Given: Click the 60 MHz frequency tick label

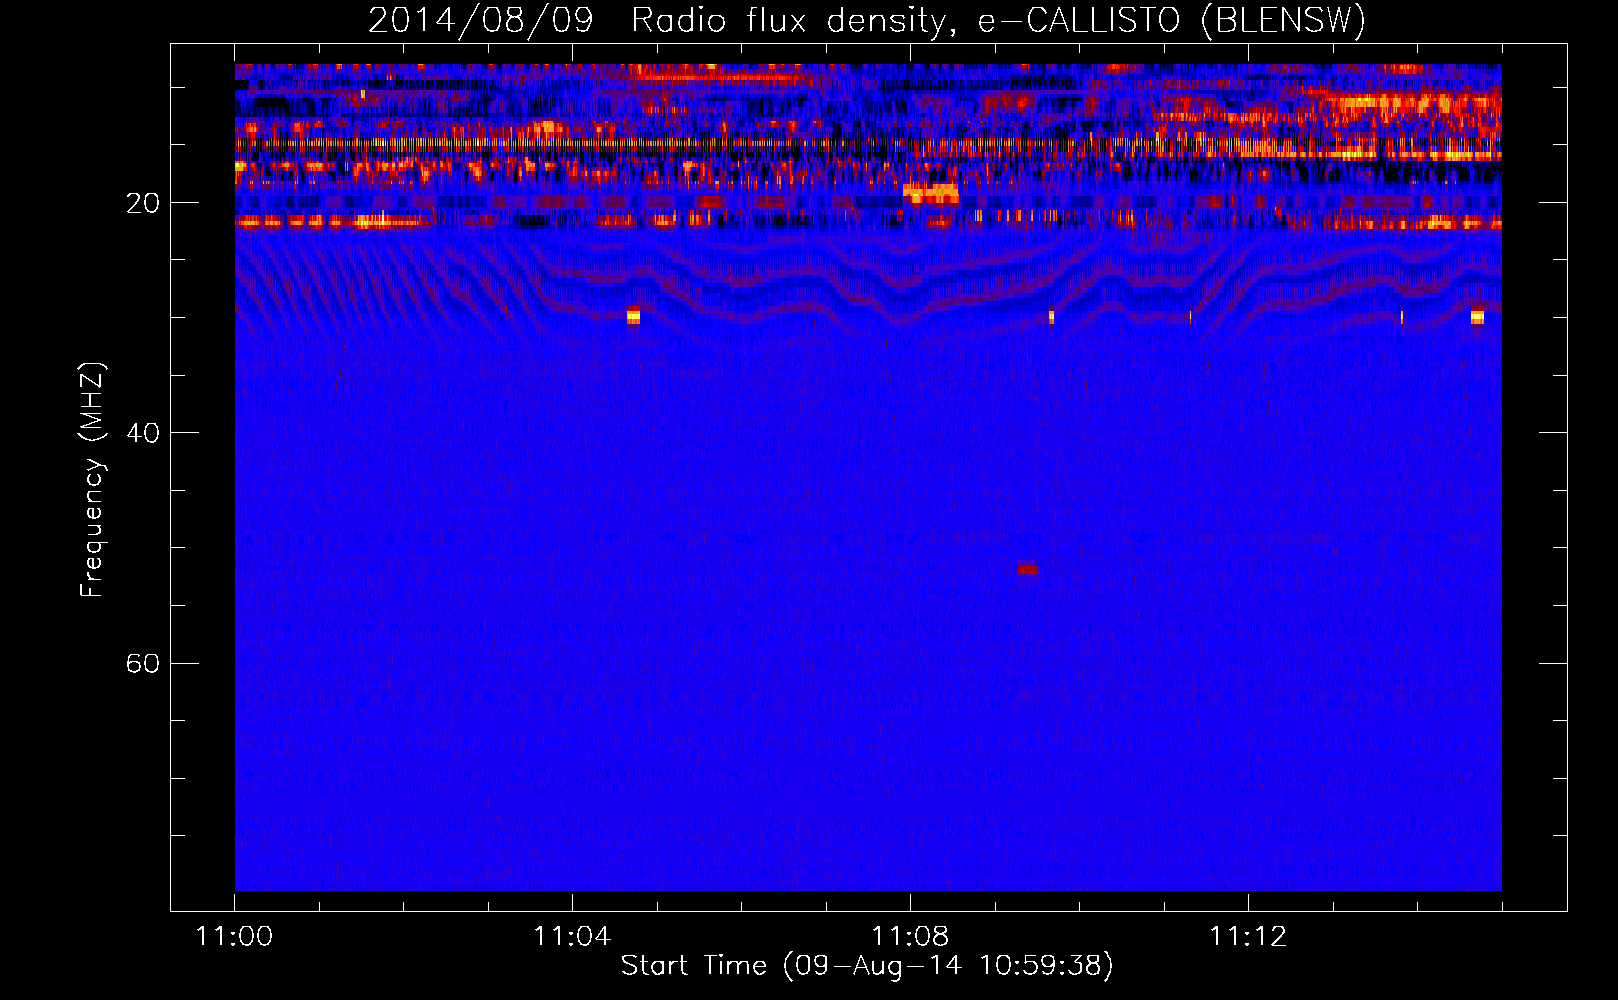Looking at the screenshot, I should [143, 664].
